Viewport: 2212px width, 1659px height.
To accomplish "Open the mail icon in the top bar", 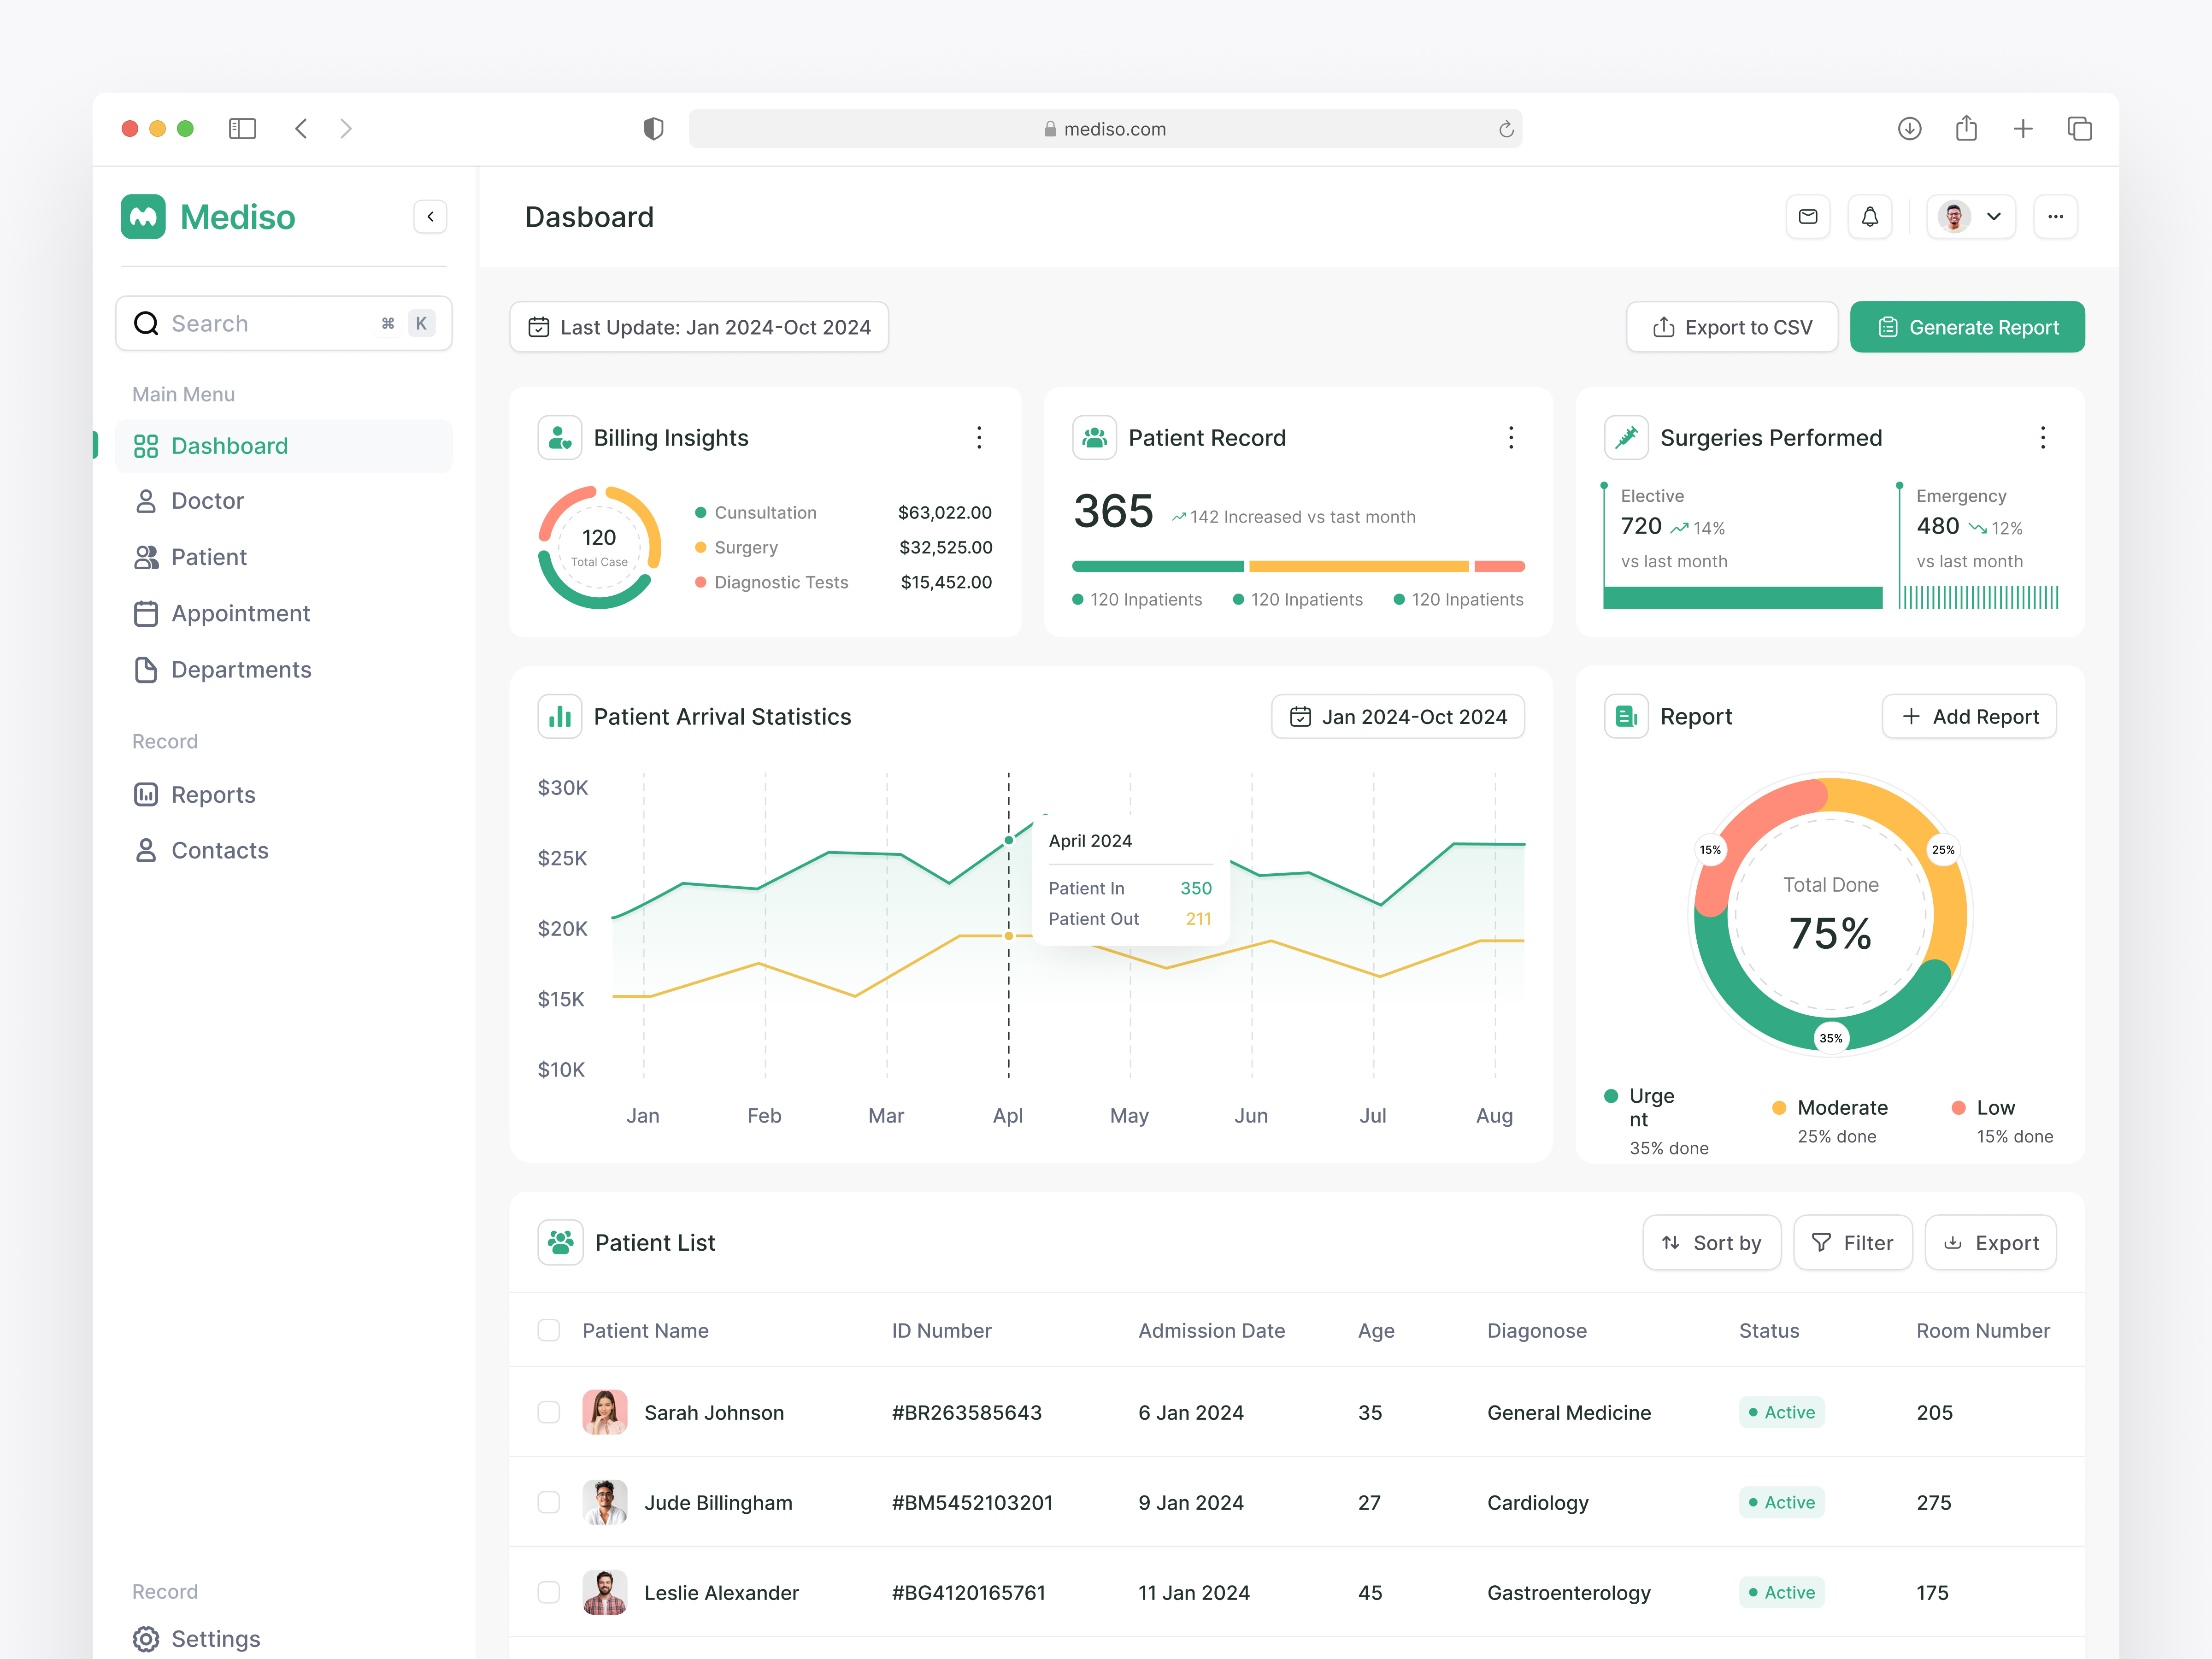I will [x=1808, y=216].
